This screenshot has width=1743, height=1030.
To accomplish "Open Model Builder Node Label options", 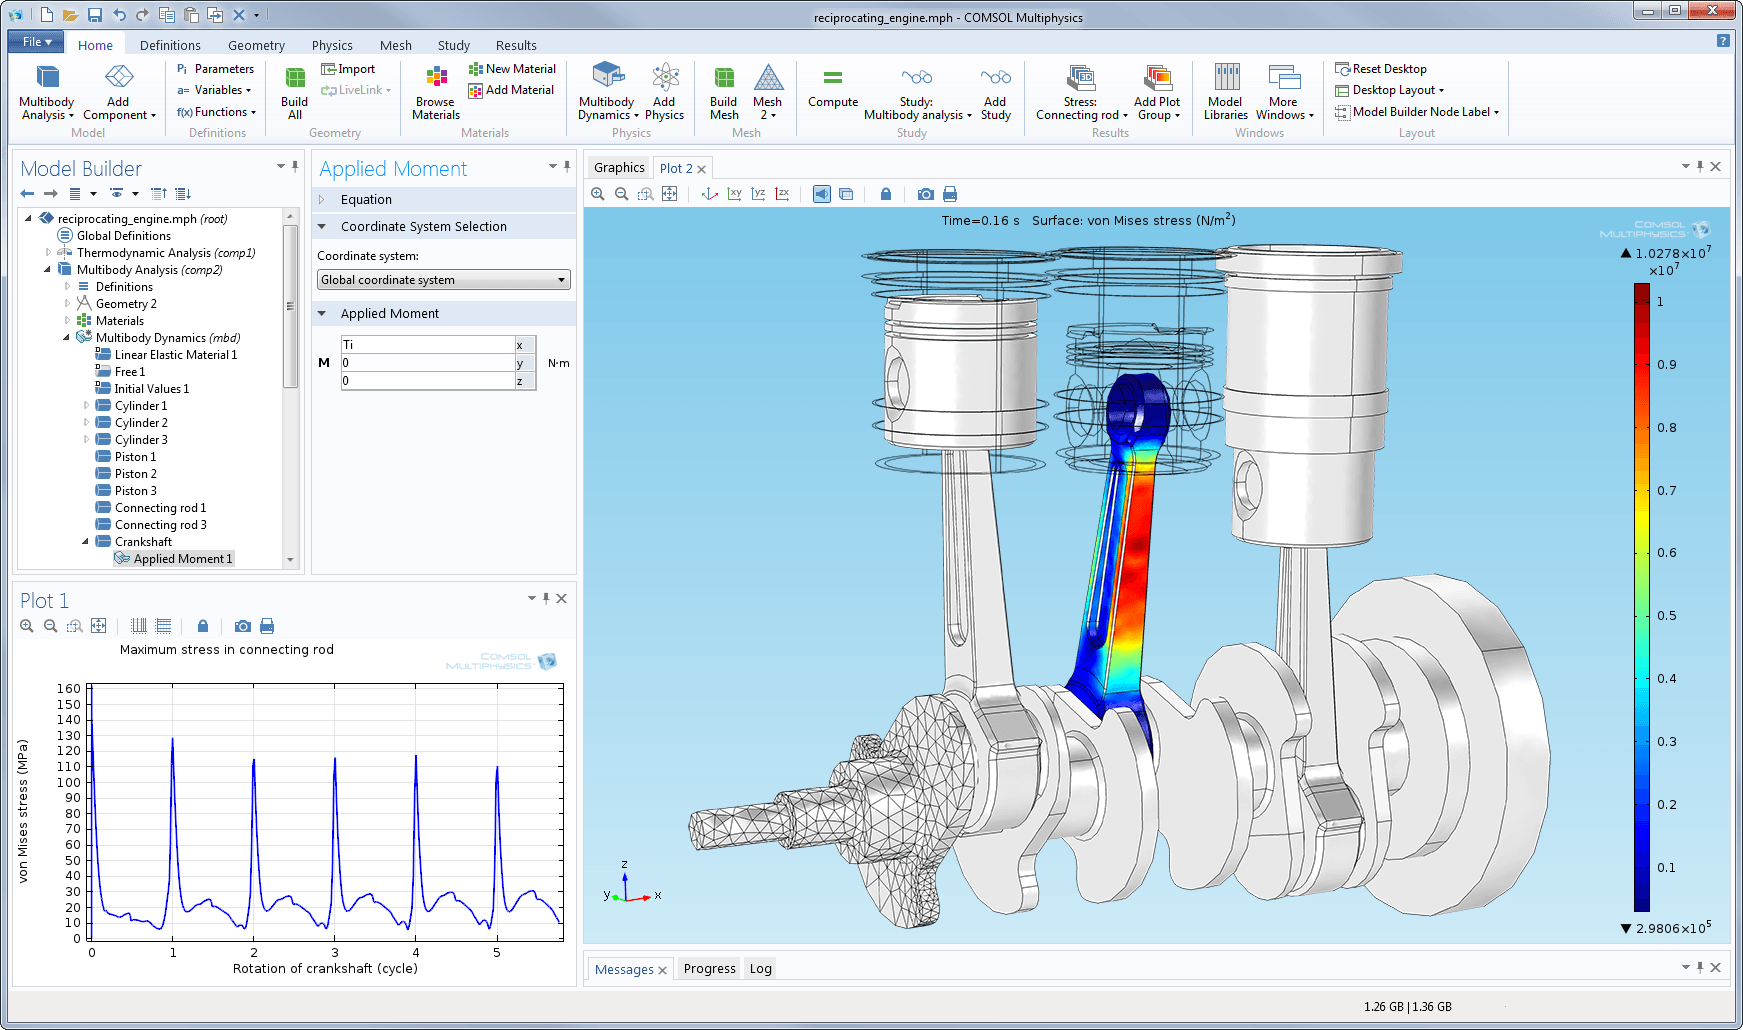I will [1417, 112].
